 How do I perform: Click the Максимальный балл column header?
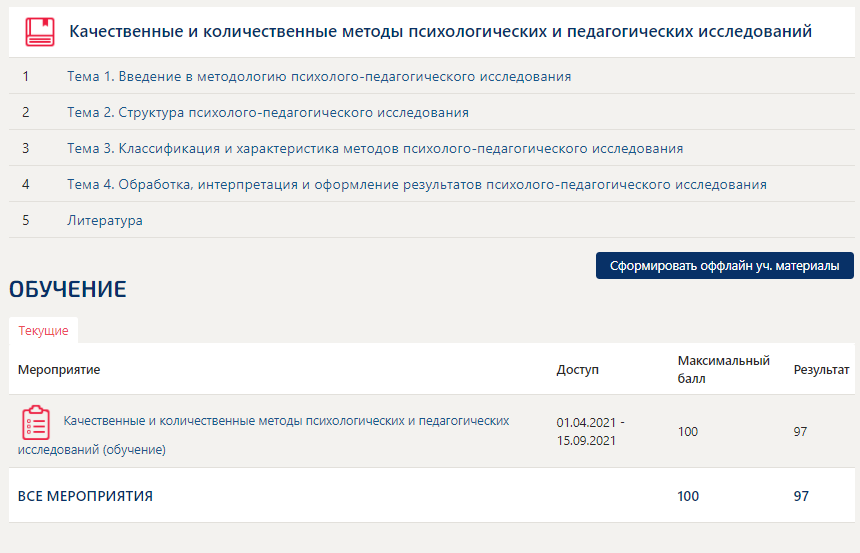click(x=723, y=370)
